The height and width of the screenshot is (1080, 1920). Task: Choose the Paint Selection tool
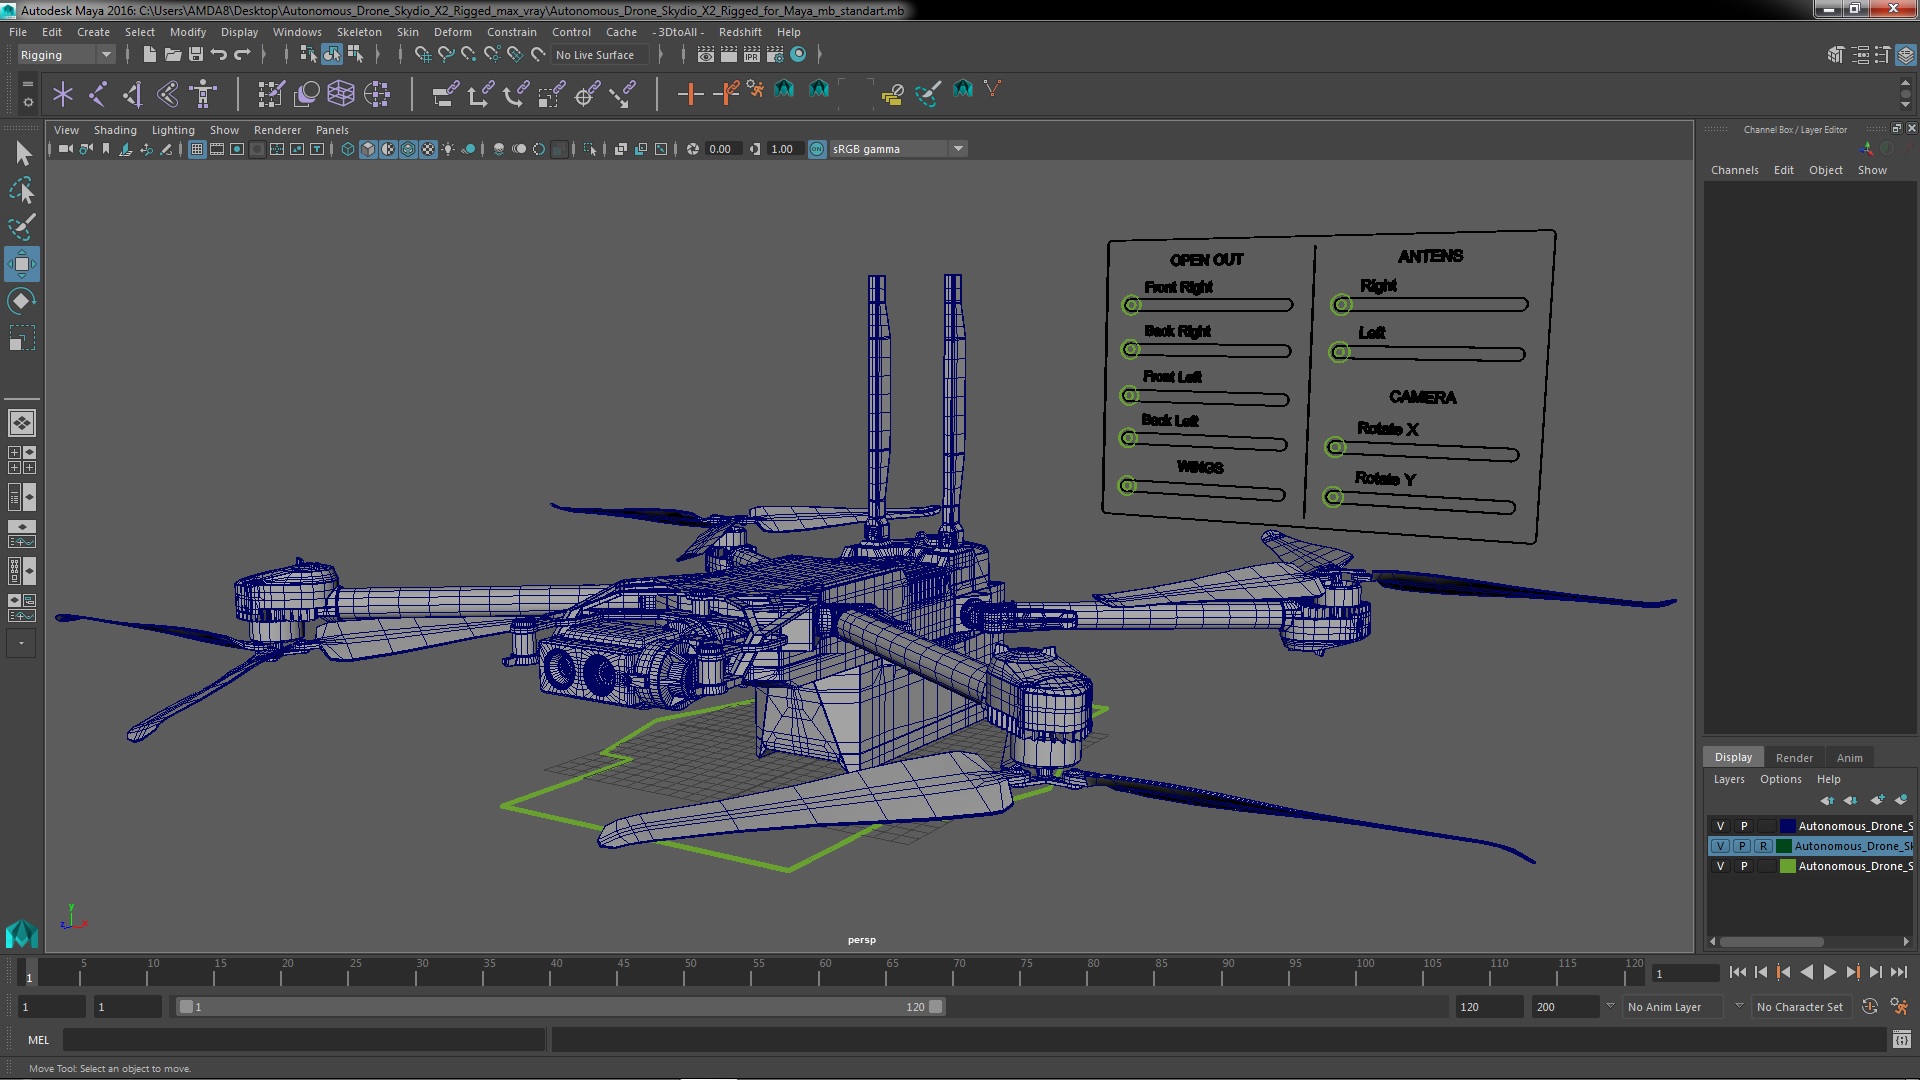click(x=22, y=227)
